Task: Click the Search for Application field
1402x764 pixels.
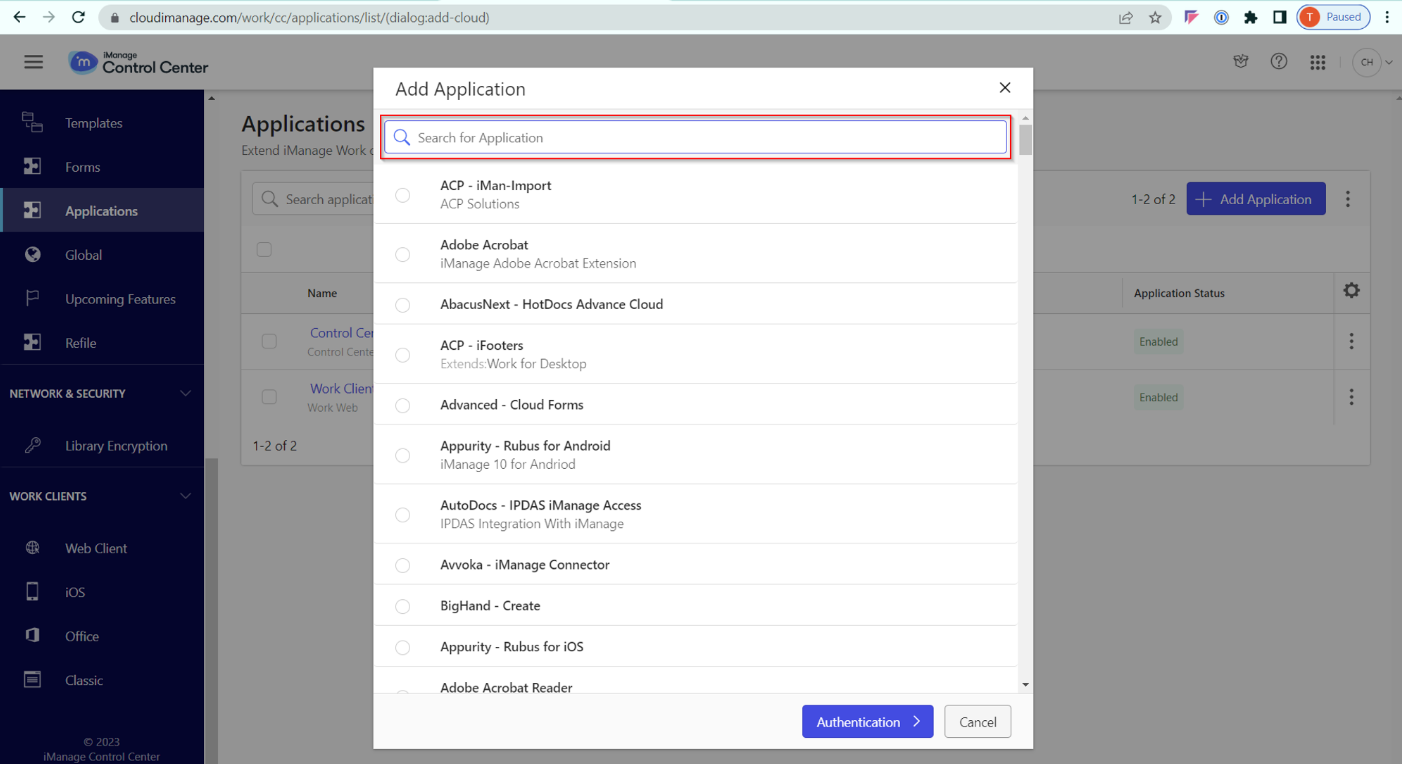Action: (696, 137)
